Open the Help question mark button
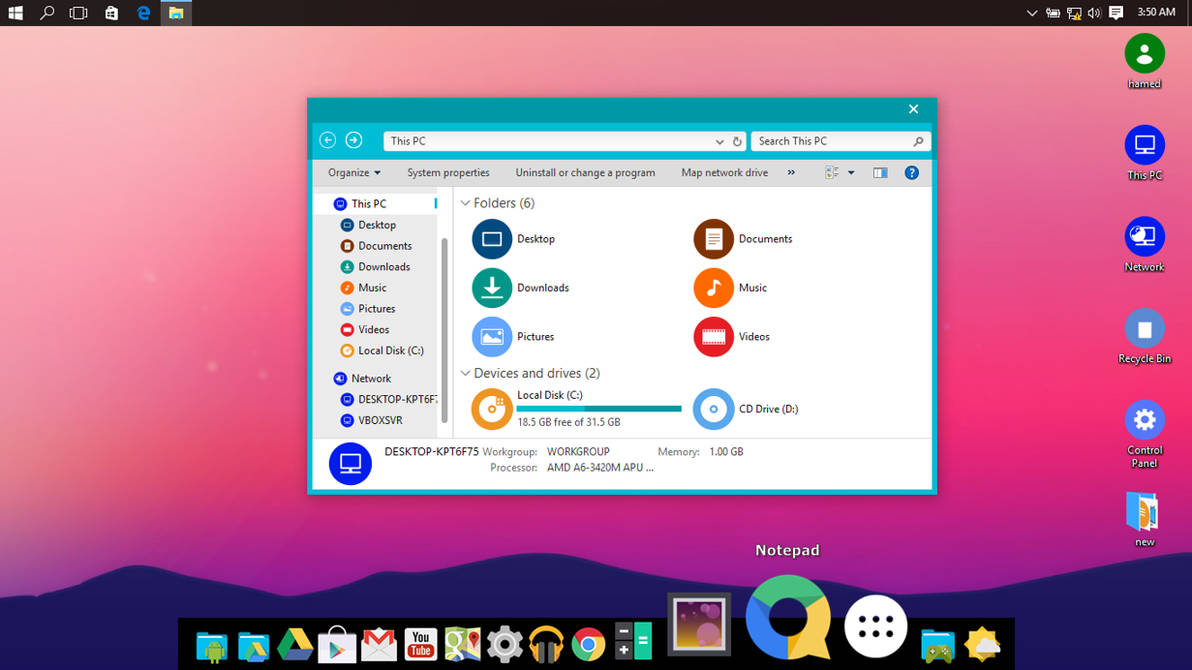Viewport: 1192px width, 670px height. (x=911, y=172)
